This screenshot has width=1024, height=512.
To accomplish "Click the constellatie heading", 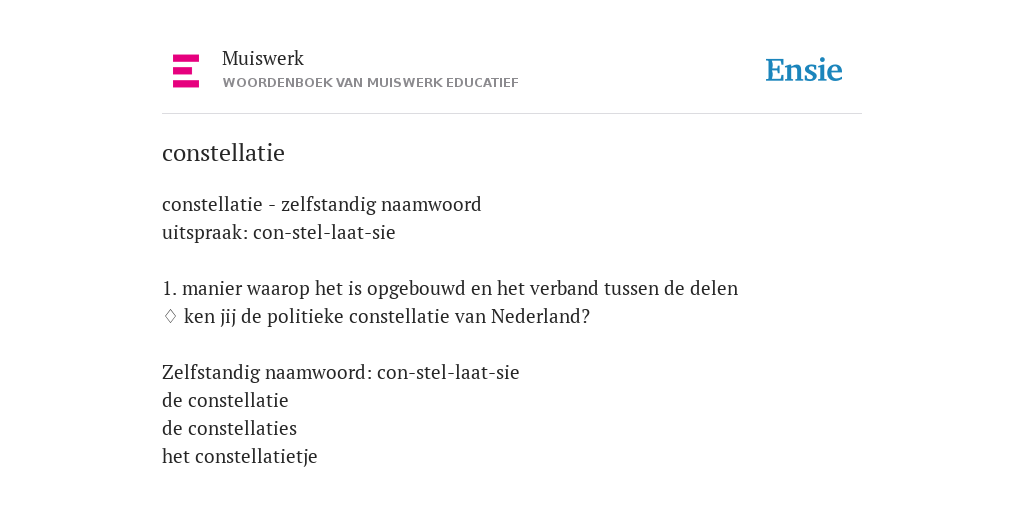I will [x=223, y=153].
